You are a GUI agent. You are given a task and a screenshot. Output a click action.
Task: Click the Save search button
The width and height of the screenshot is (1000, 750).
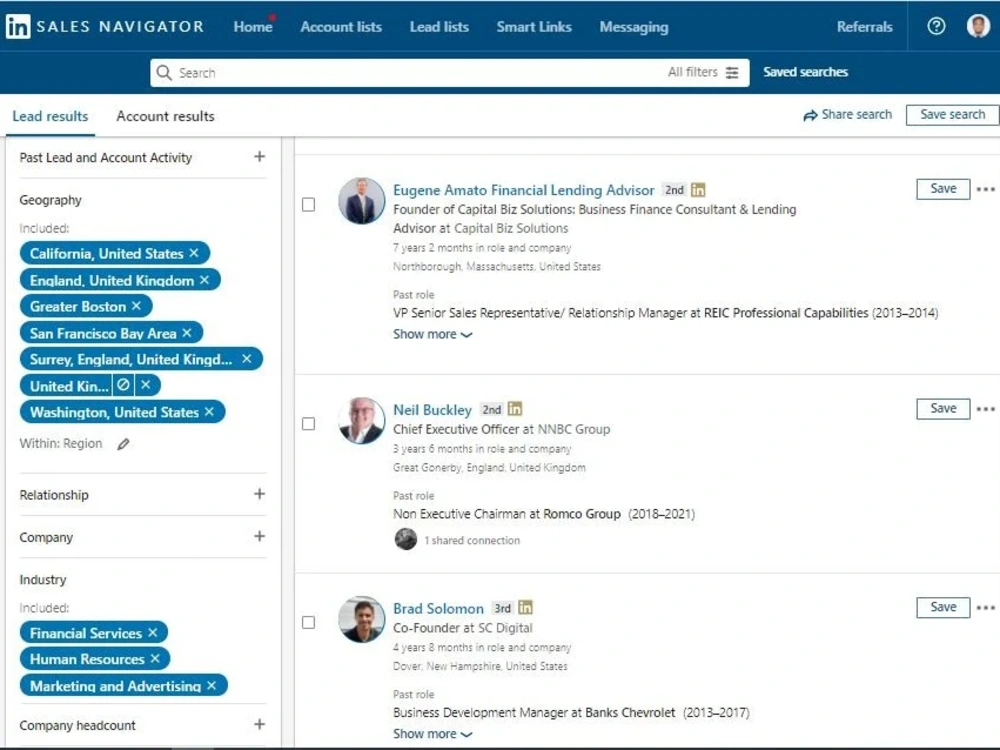click(x=952, y=115)
